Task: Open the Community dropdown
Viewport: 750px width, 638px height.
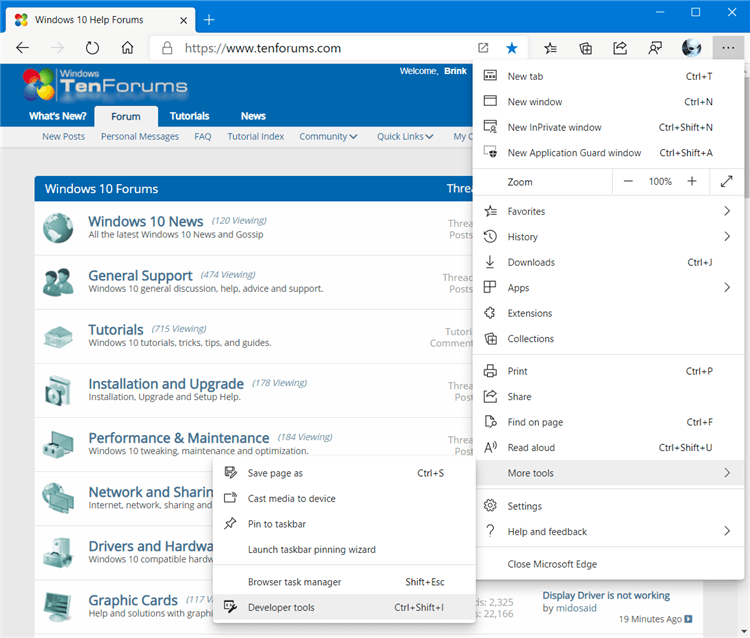Action: tap(328, 136)
